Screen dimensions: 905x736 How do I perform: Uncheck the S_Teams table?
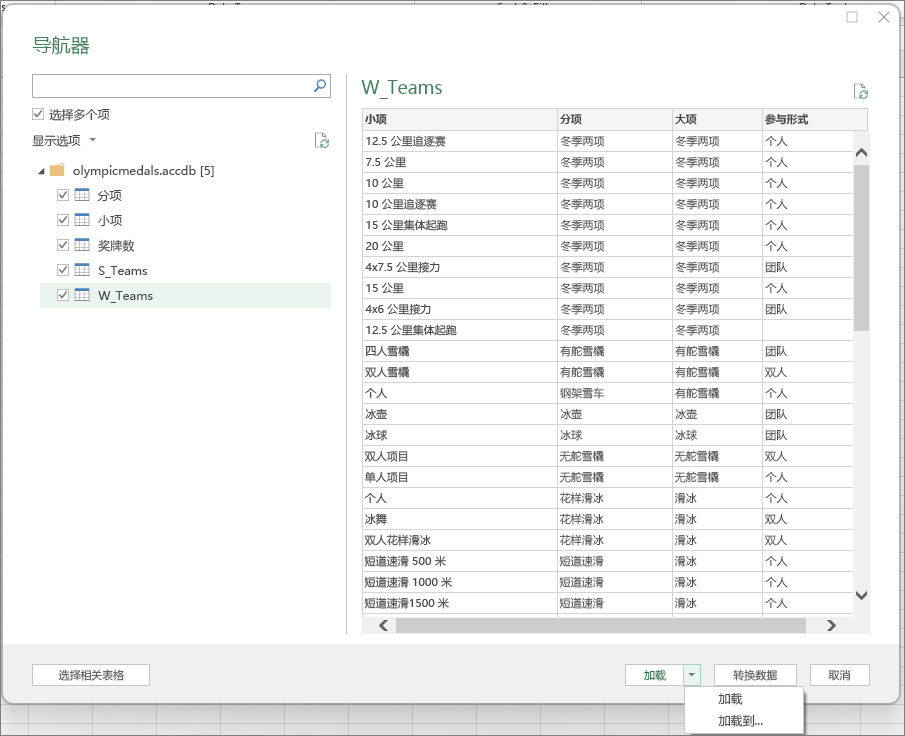tap(63, 270)
